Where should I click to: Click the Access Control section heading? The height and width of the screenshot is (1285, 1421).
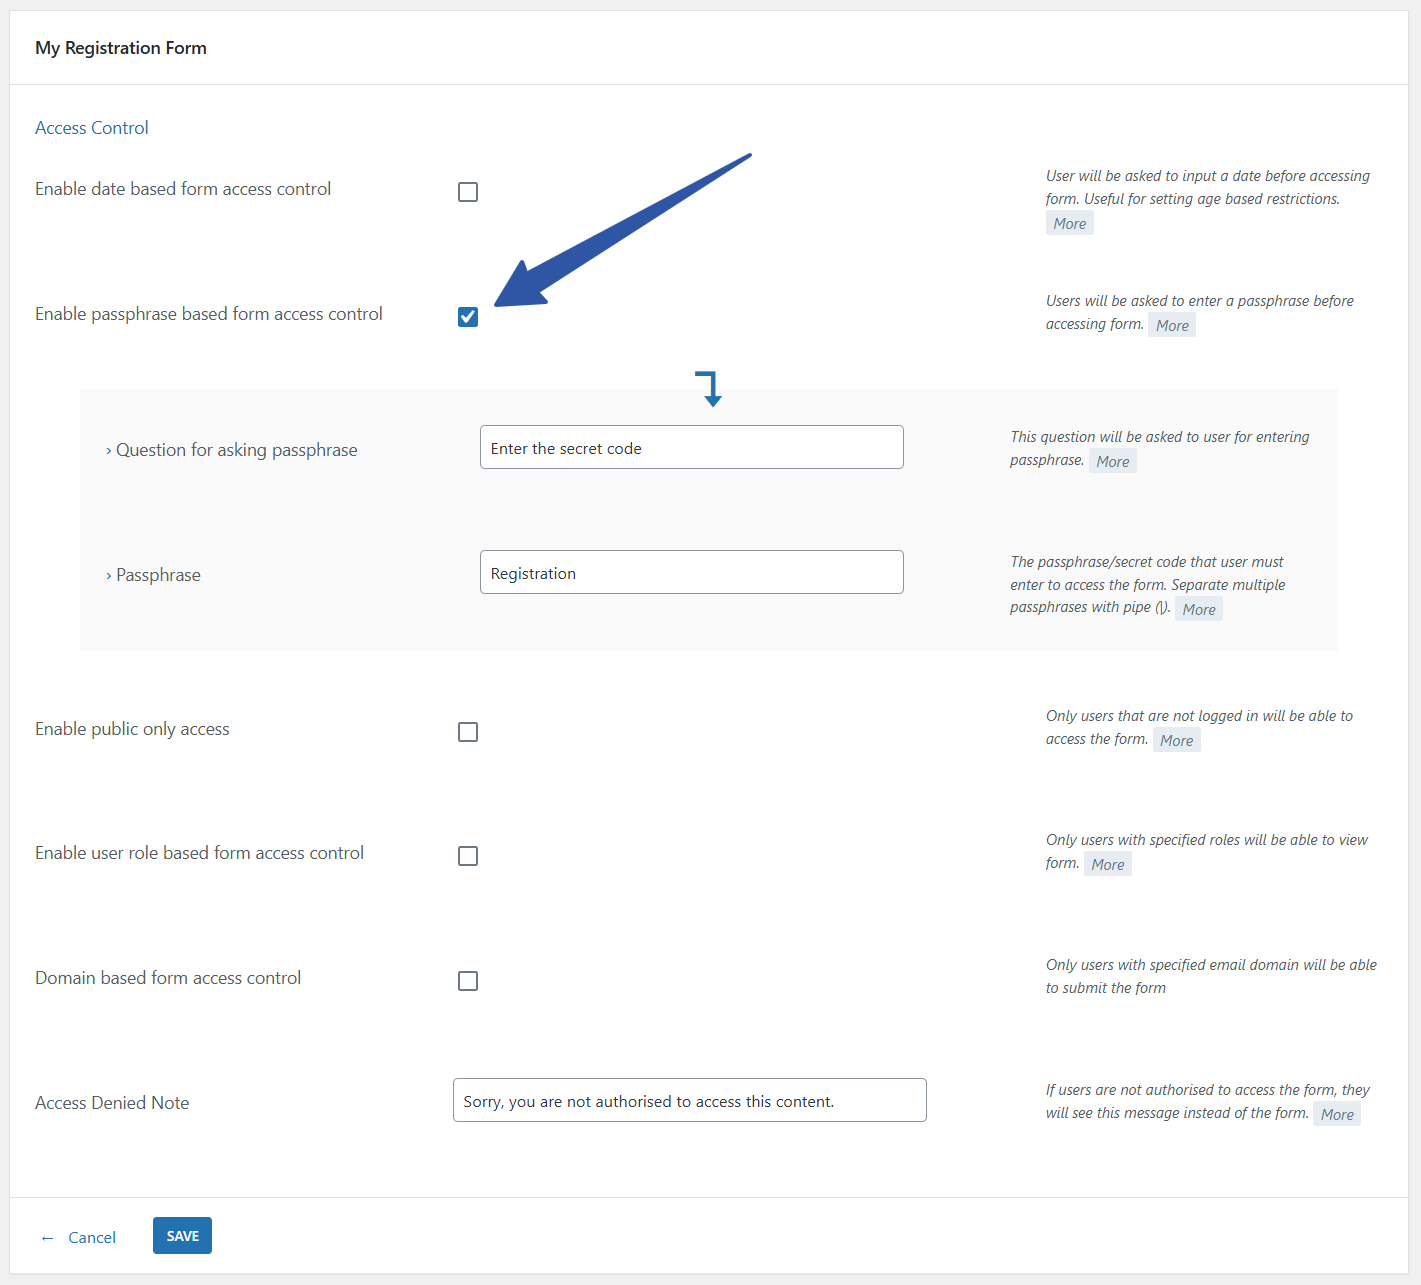(x=92, y=128)
